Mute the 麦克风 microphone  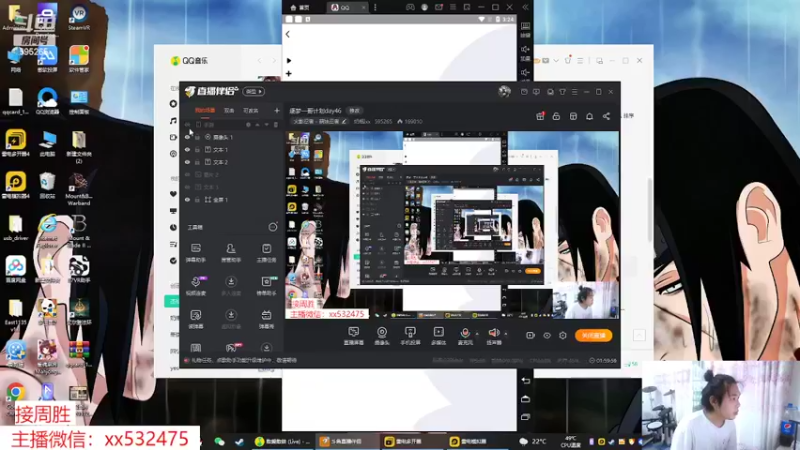[x=465, y=336]
